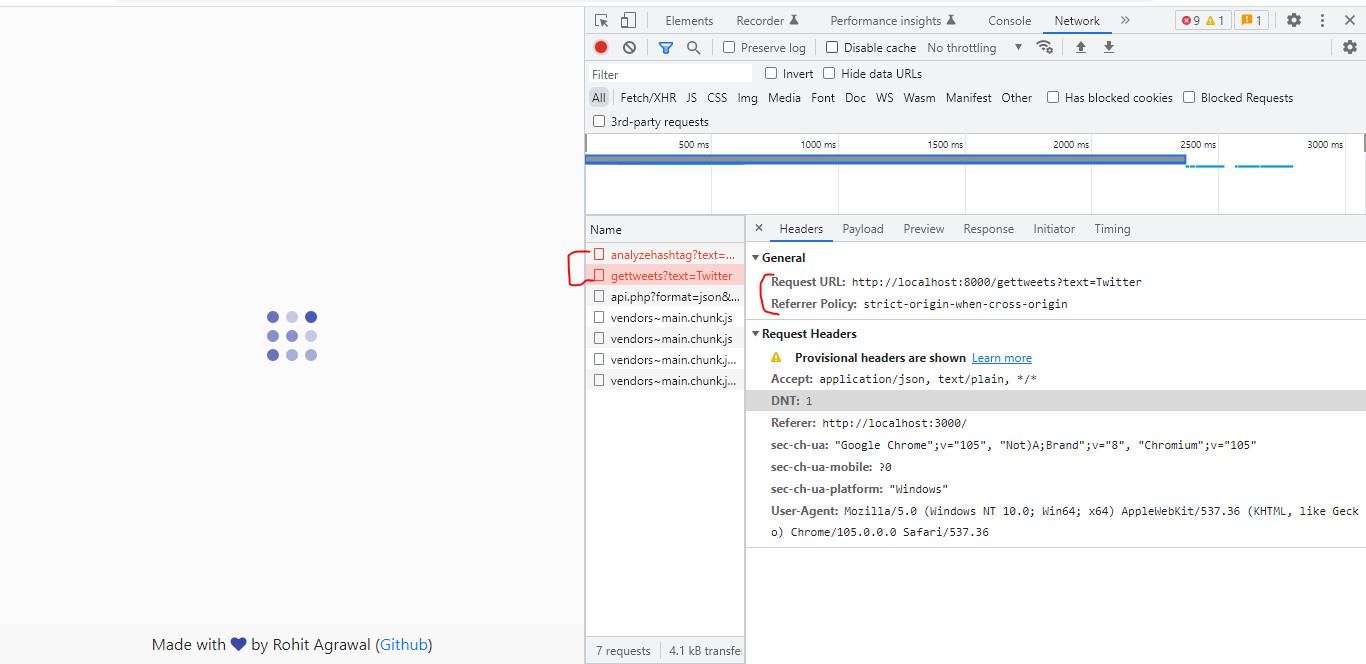The height and width of the screenshot is (664, 1366).
Task: Enable Preserve log checkbox
Action: point(729,47)
